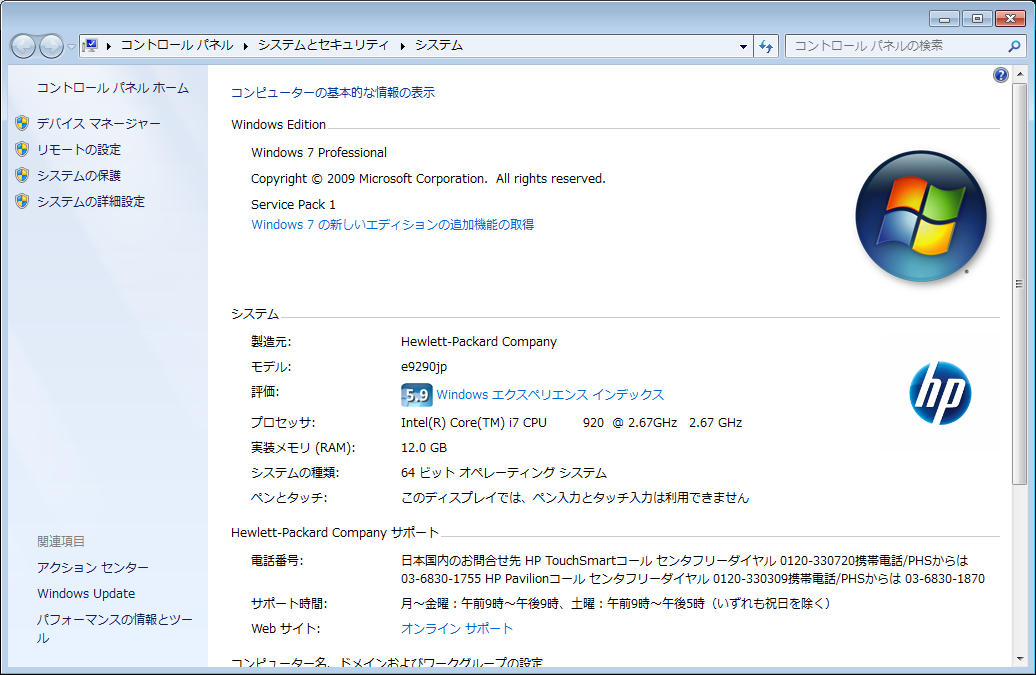The width and height of the screenshot is (1036, 675).
Task: Expand the arrow after システムとセキュリティ
Action: (x=402, y=46)
